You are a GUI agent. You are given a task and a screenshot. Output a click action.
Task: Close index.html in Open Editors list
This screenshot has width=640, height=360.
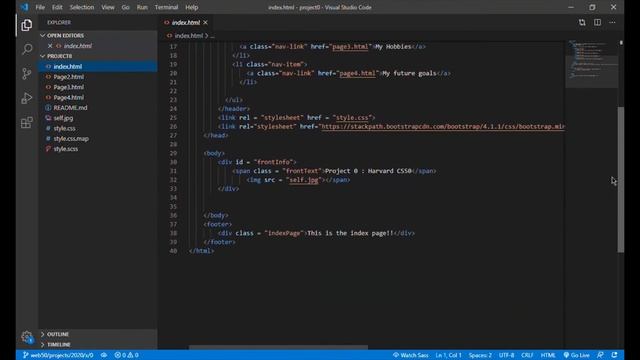(50, 46)
